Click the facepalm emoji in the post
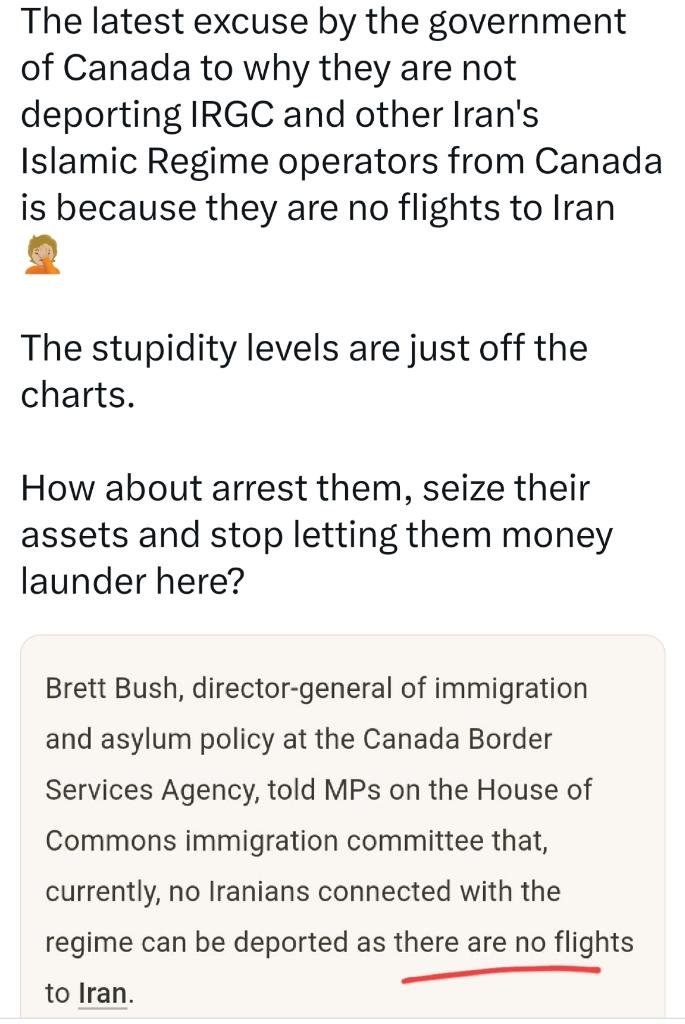 pos(41,255)
